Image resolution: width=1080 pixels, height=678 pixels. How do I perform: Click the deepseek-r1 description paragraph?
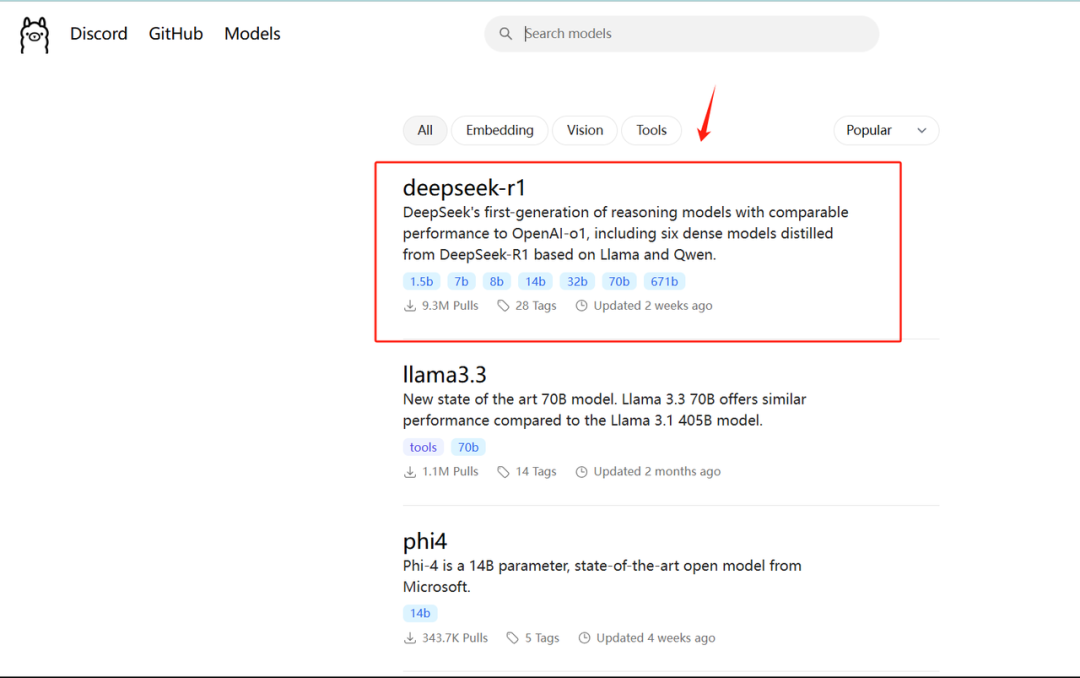coord(625,234)
